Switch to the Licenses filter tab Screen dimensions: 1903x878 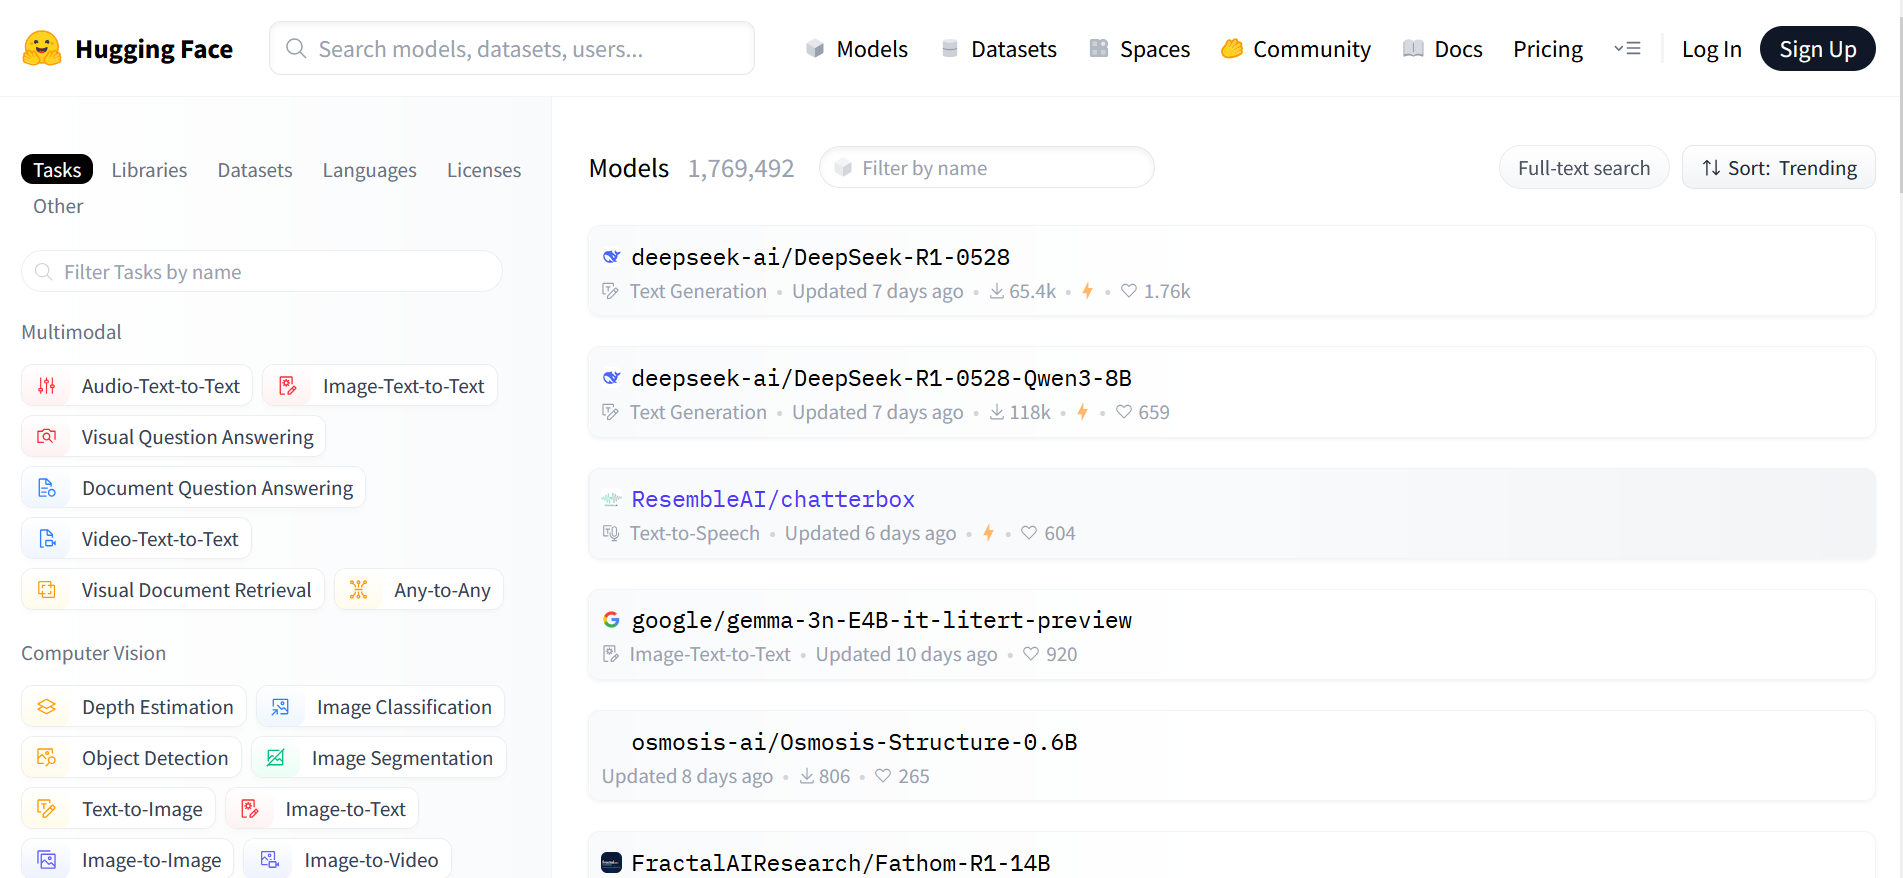pos(484,170)
